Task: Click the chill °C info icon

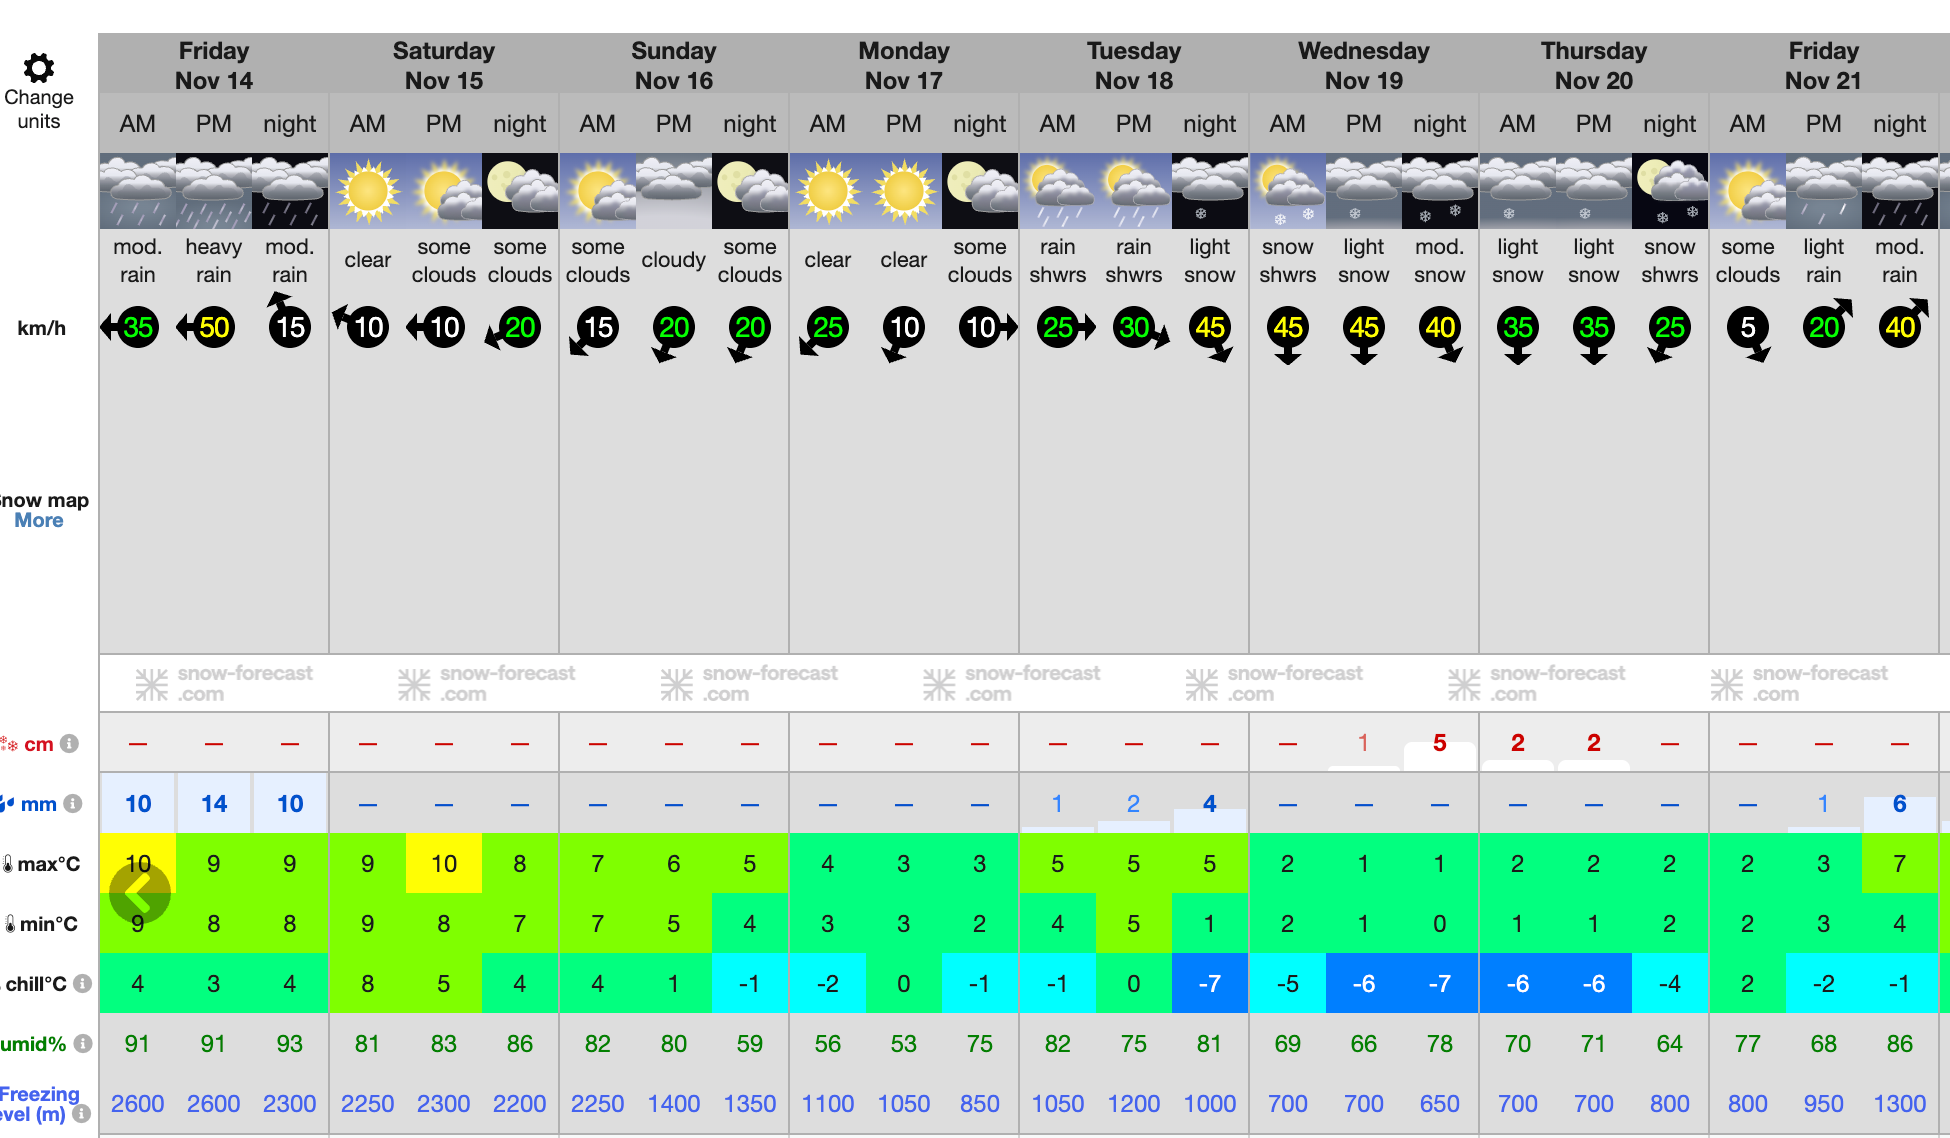Action: (83, 984)
